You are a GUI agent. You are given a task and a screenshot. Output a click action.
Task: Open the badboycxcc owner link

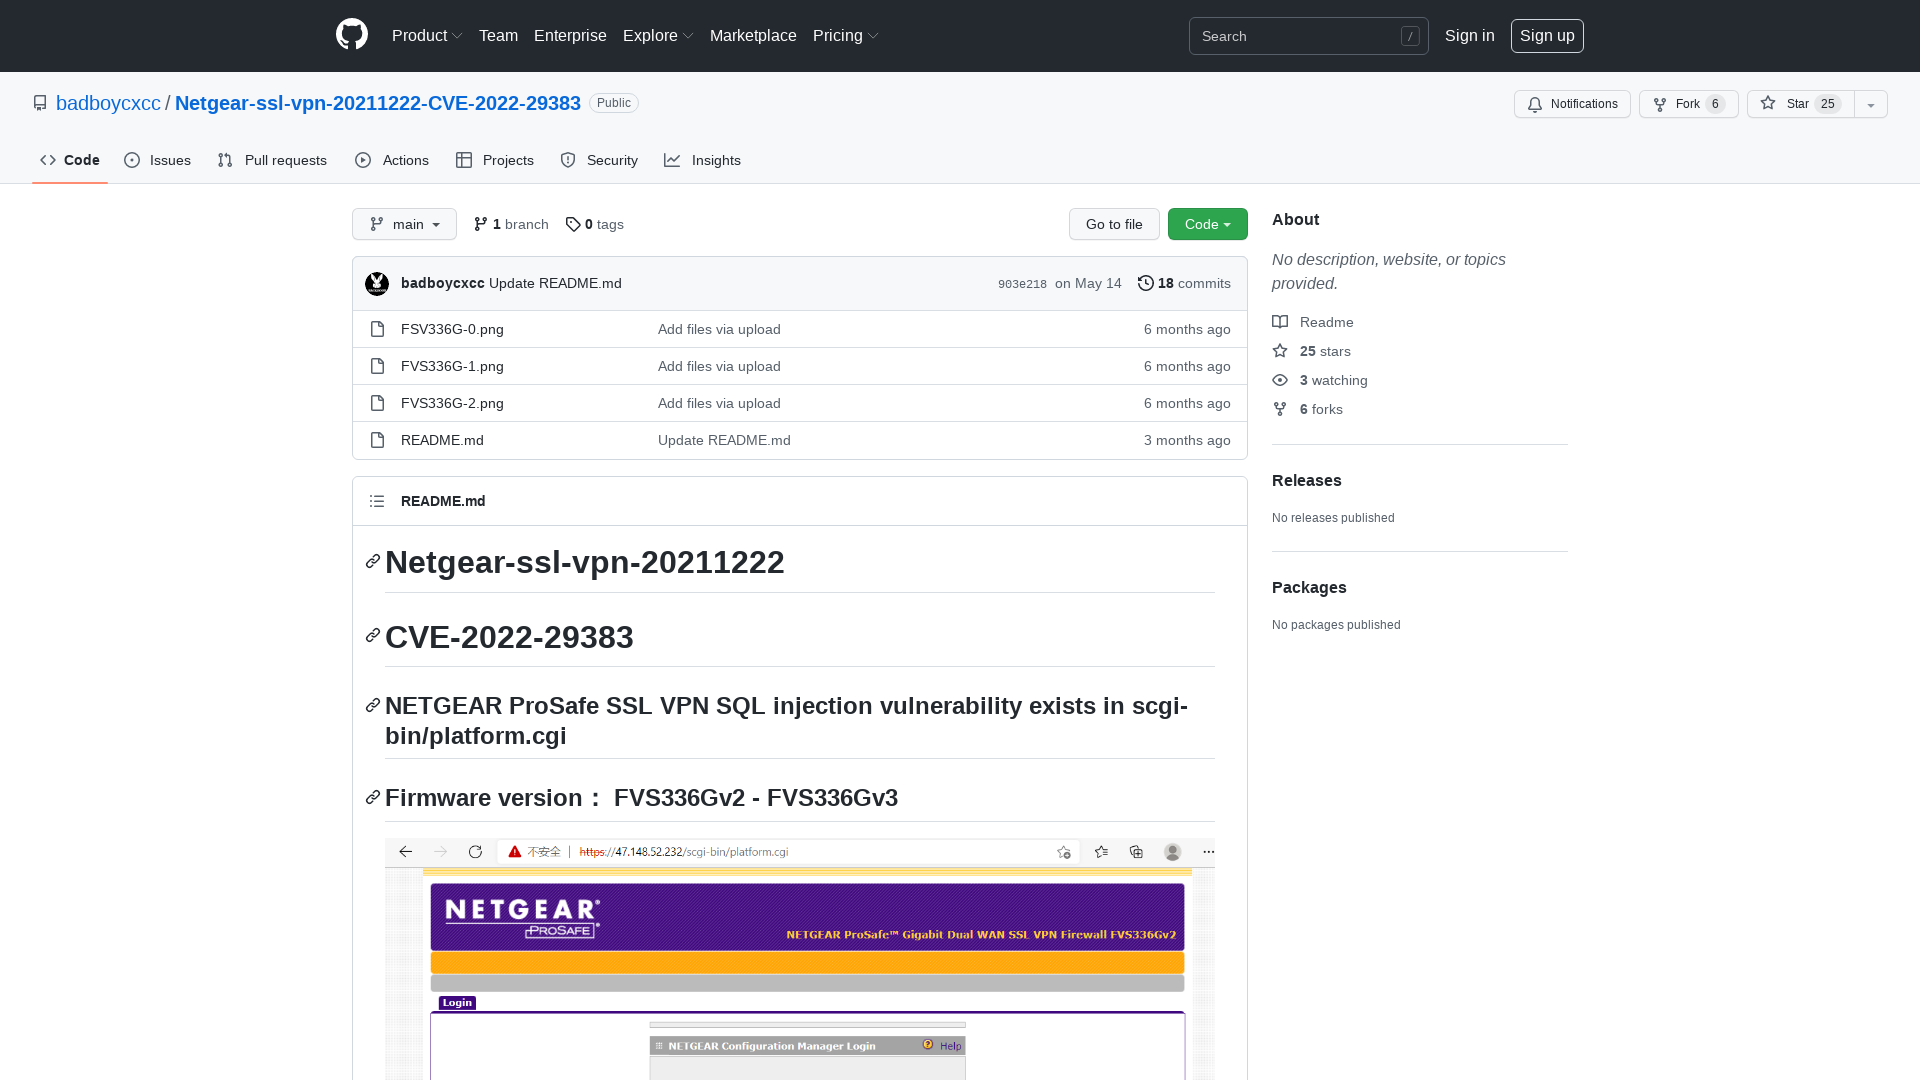(108, 103)
